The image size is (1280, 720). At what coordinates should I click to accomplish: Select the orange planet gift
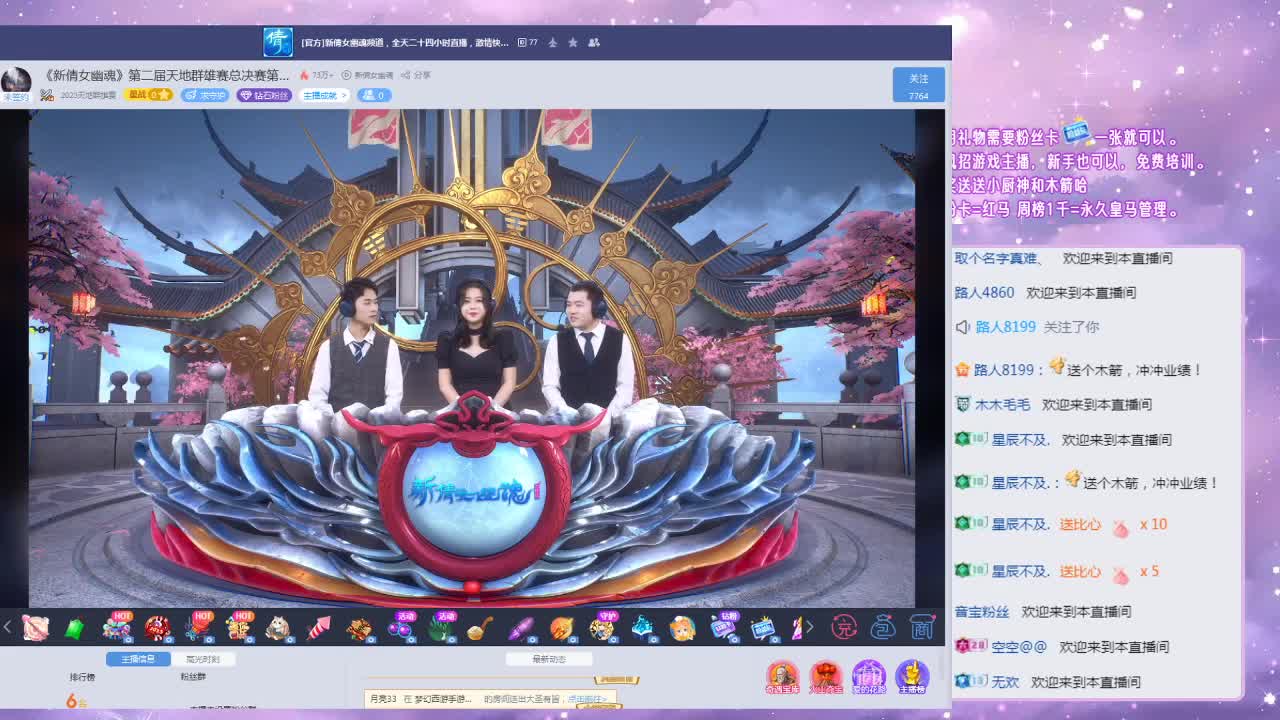[562, 628]
